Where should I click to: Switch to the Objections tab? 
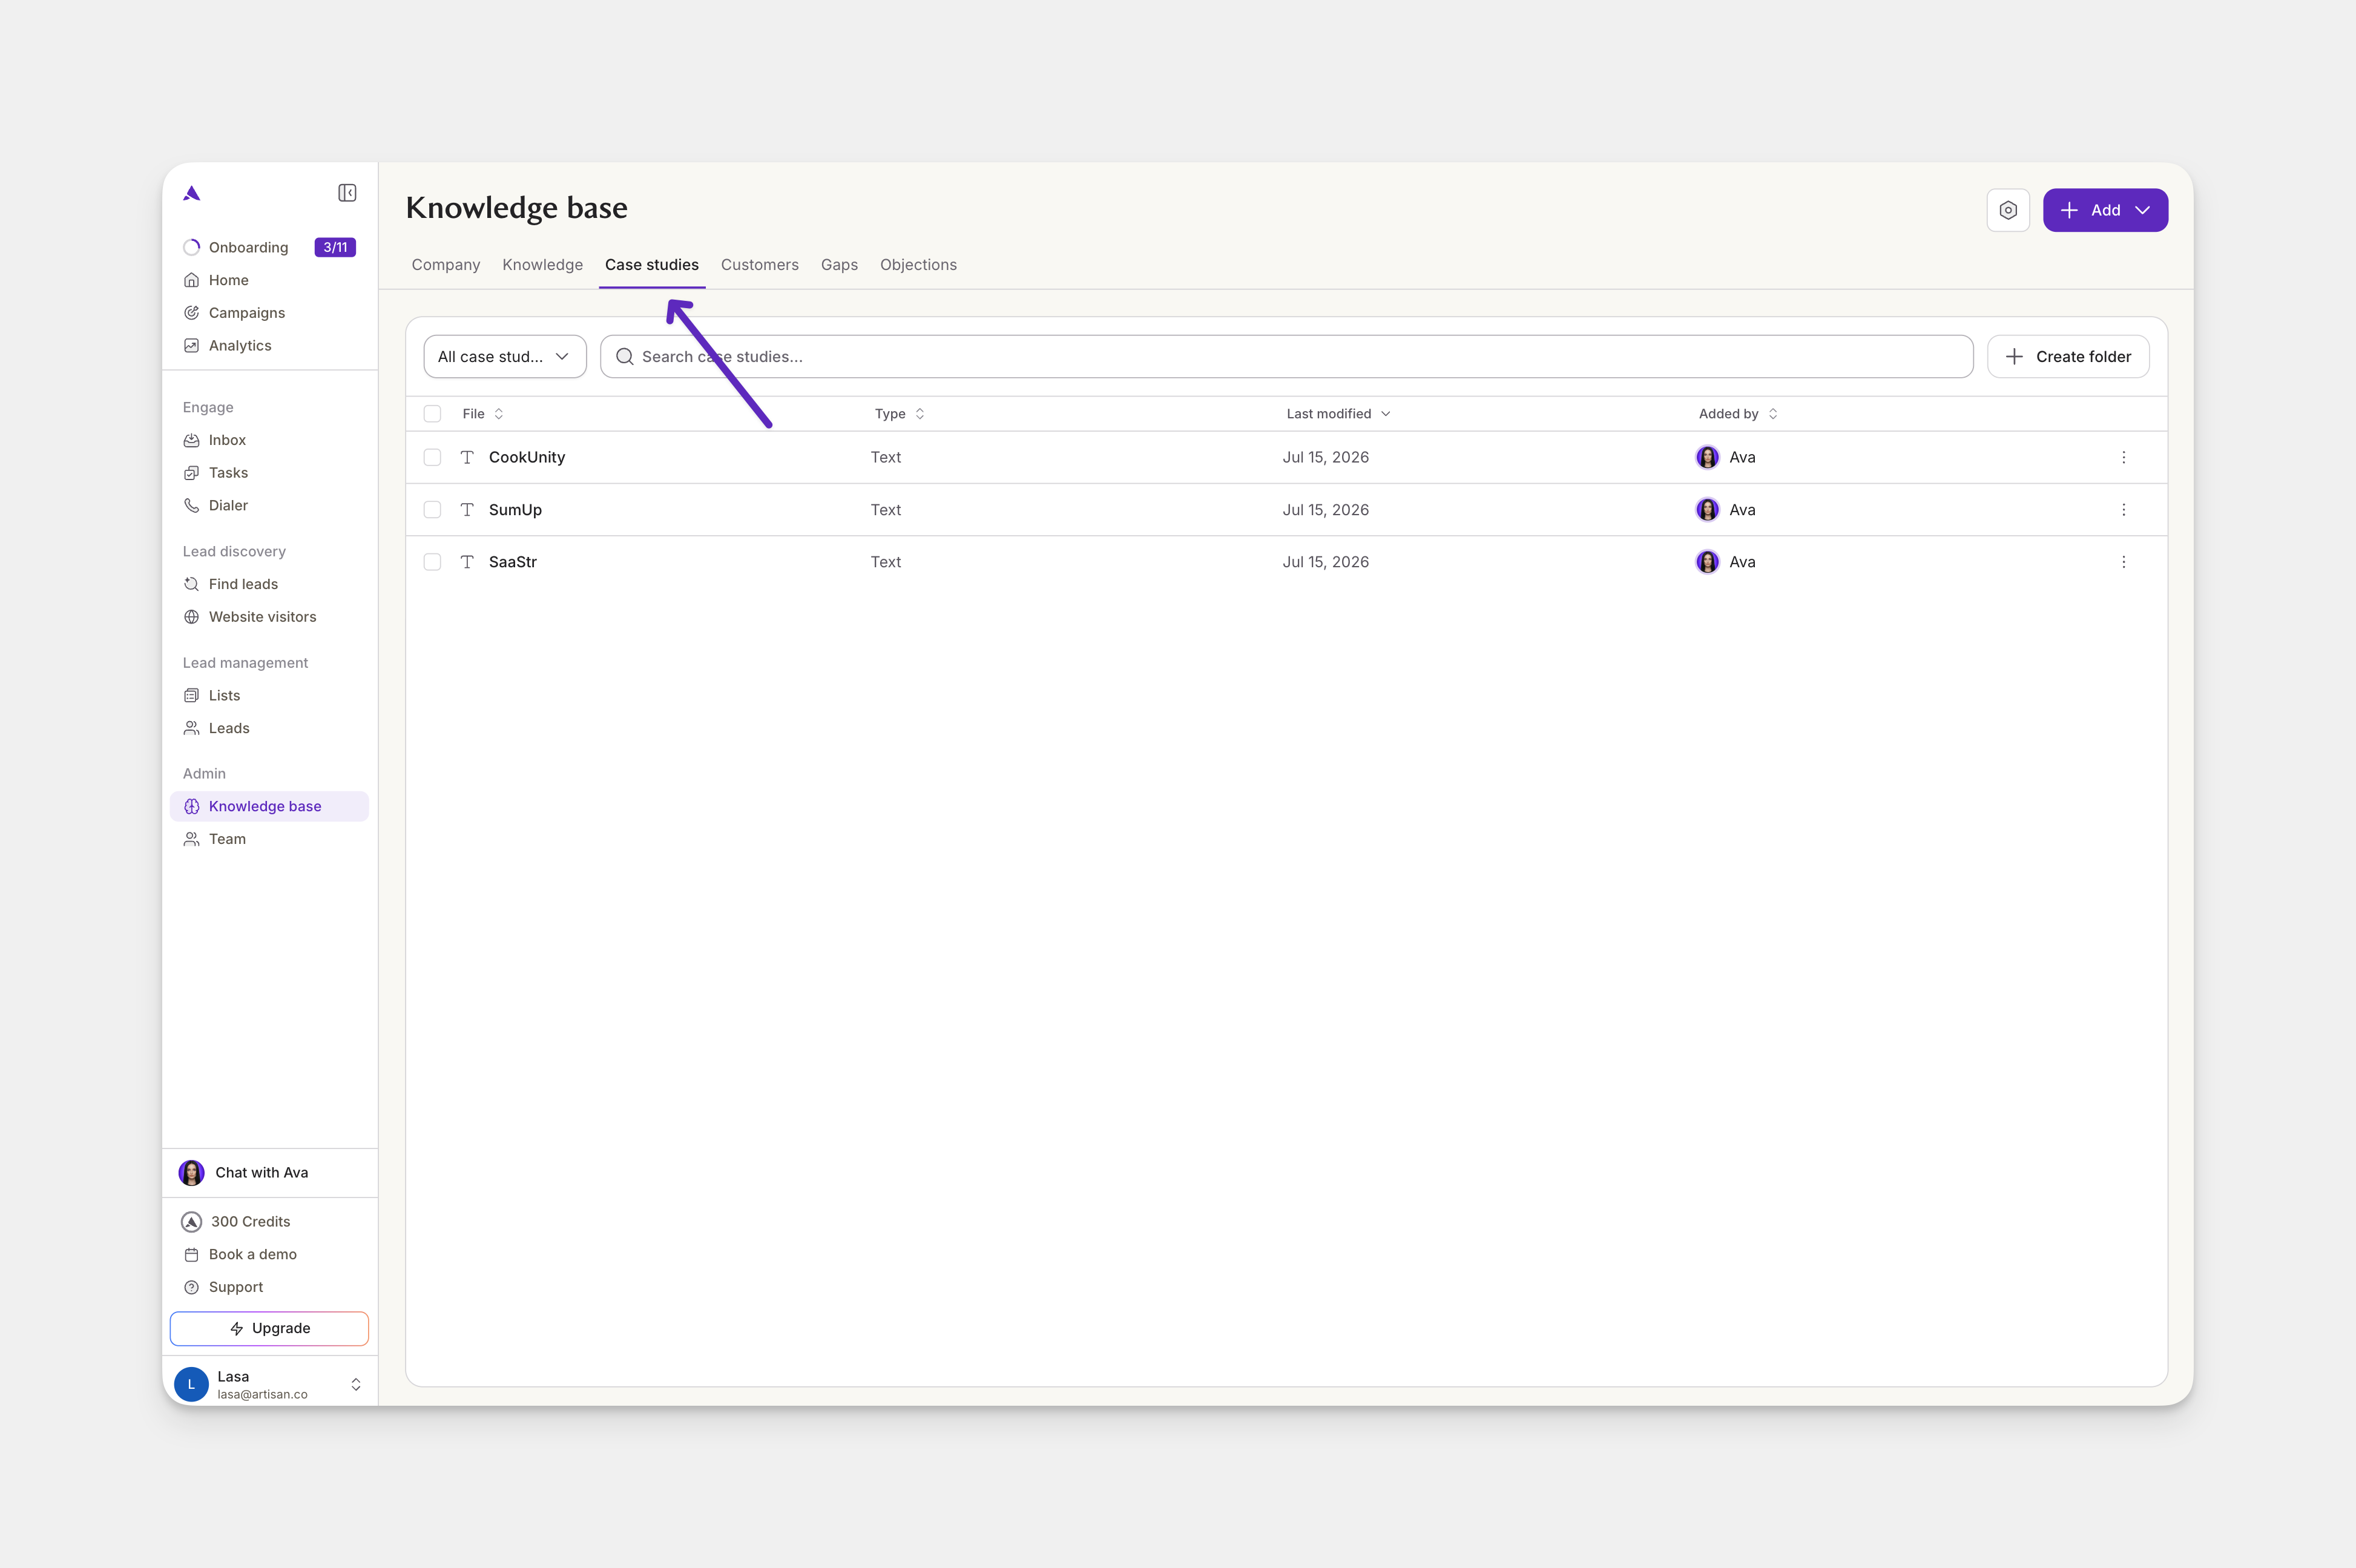(918, 265)
